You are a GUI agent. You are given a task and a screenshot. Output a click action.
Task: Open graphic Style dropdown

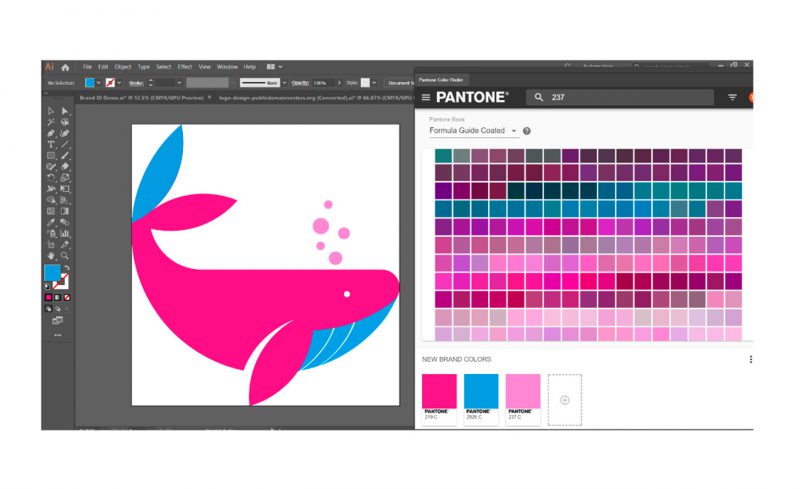pyautogui.click(x=374, y=83)
